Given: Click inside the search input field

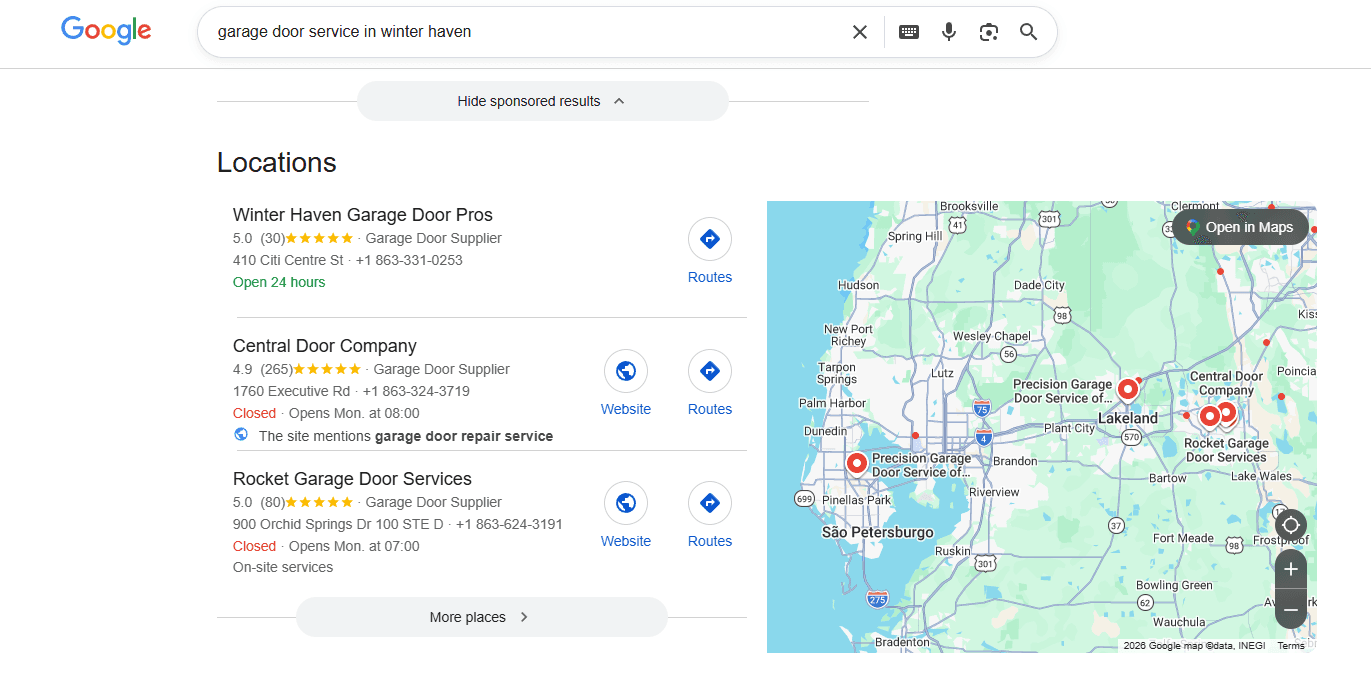Looking at the screenshot, I should (500, 31).
